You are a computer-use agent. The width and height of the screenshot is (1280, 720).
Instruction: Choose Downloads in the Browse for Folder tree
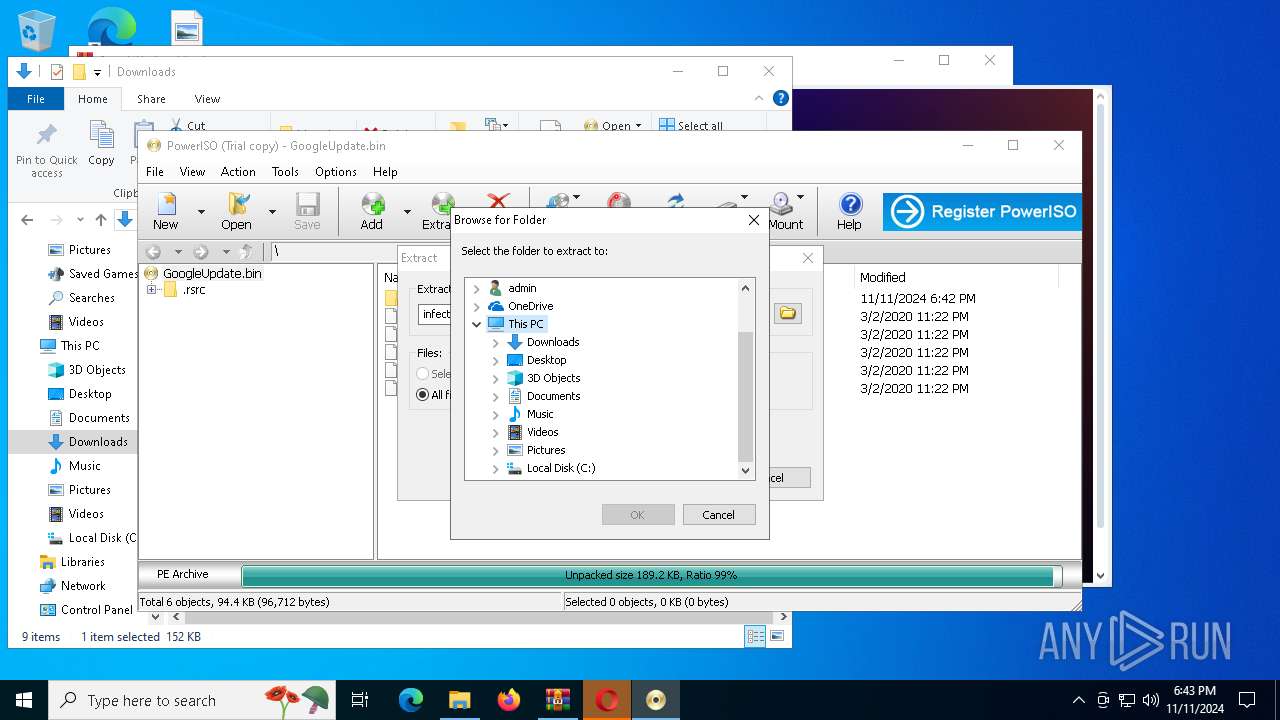click(x=553, y=342)
